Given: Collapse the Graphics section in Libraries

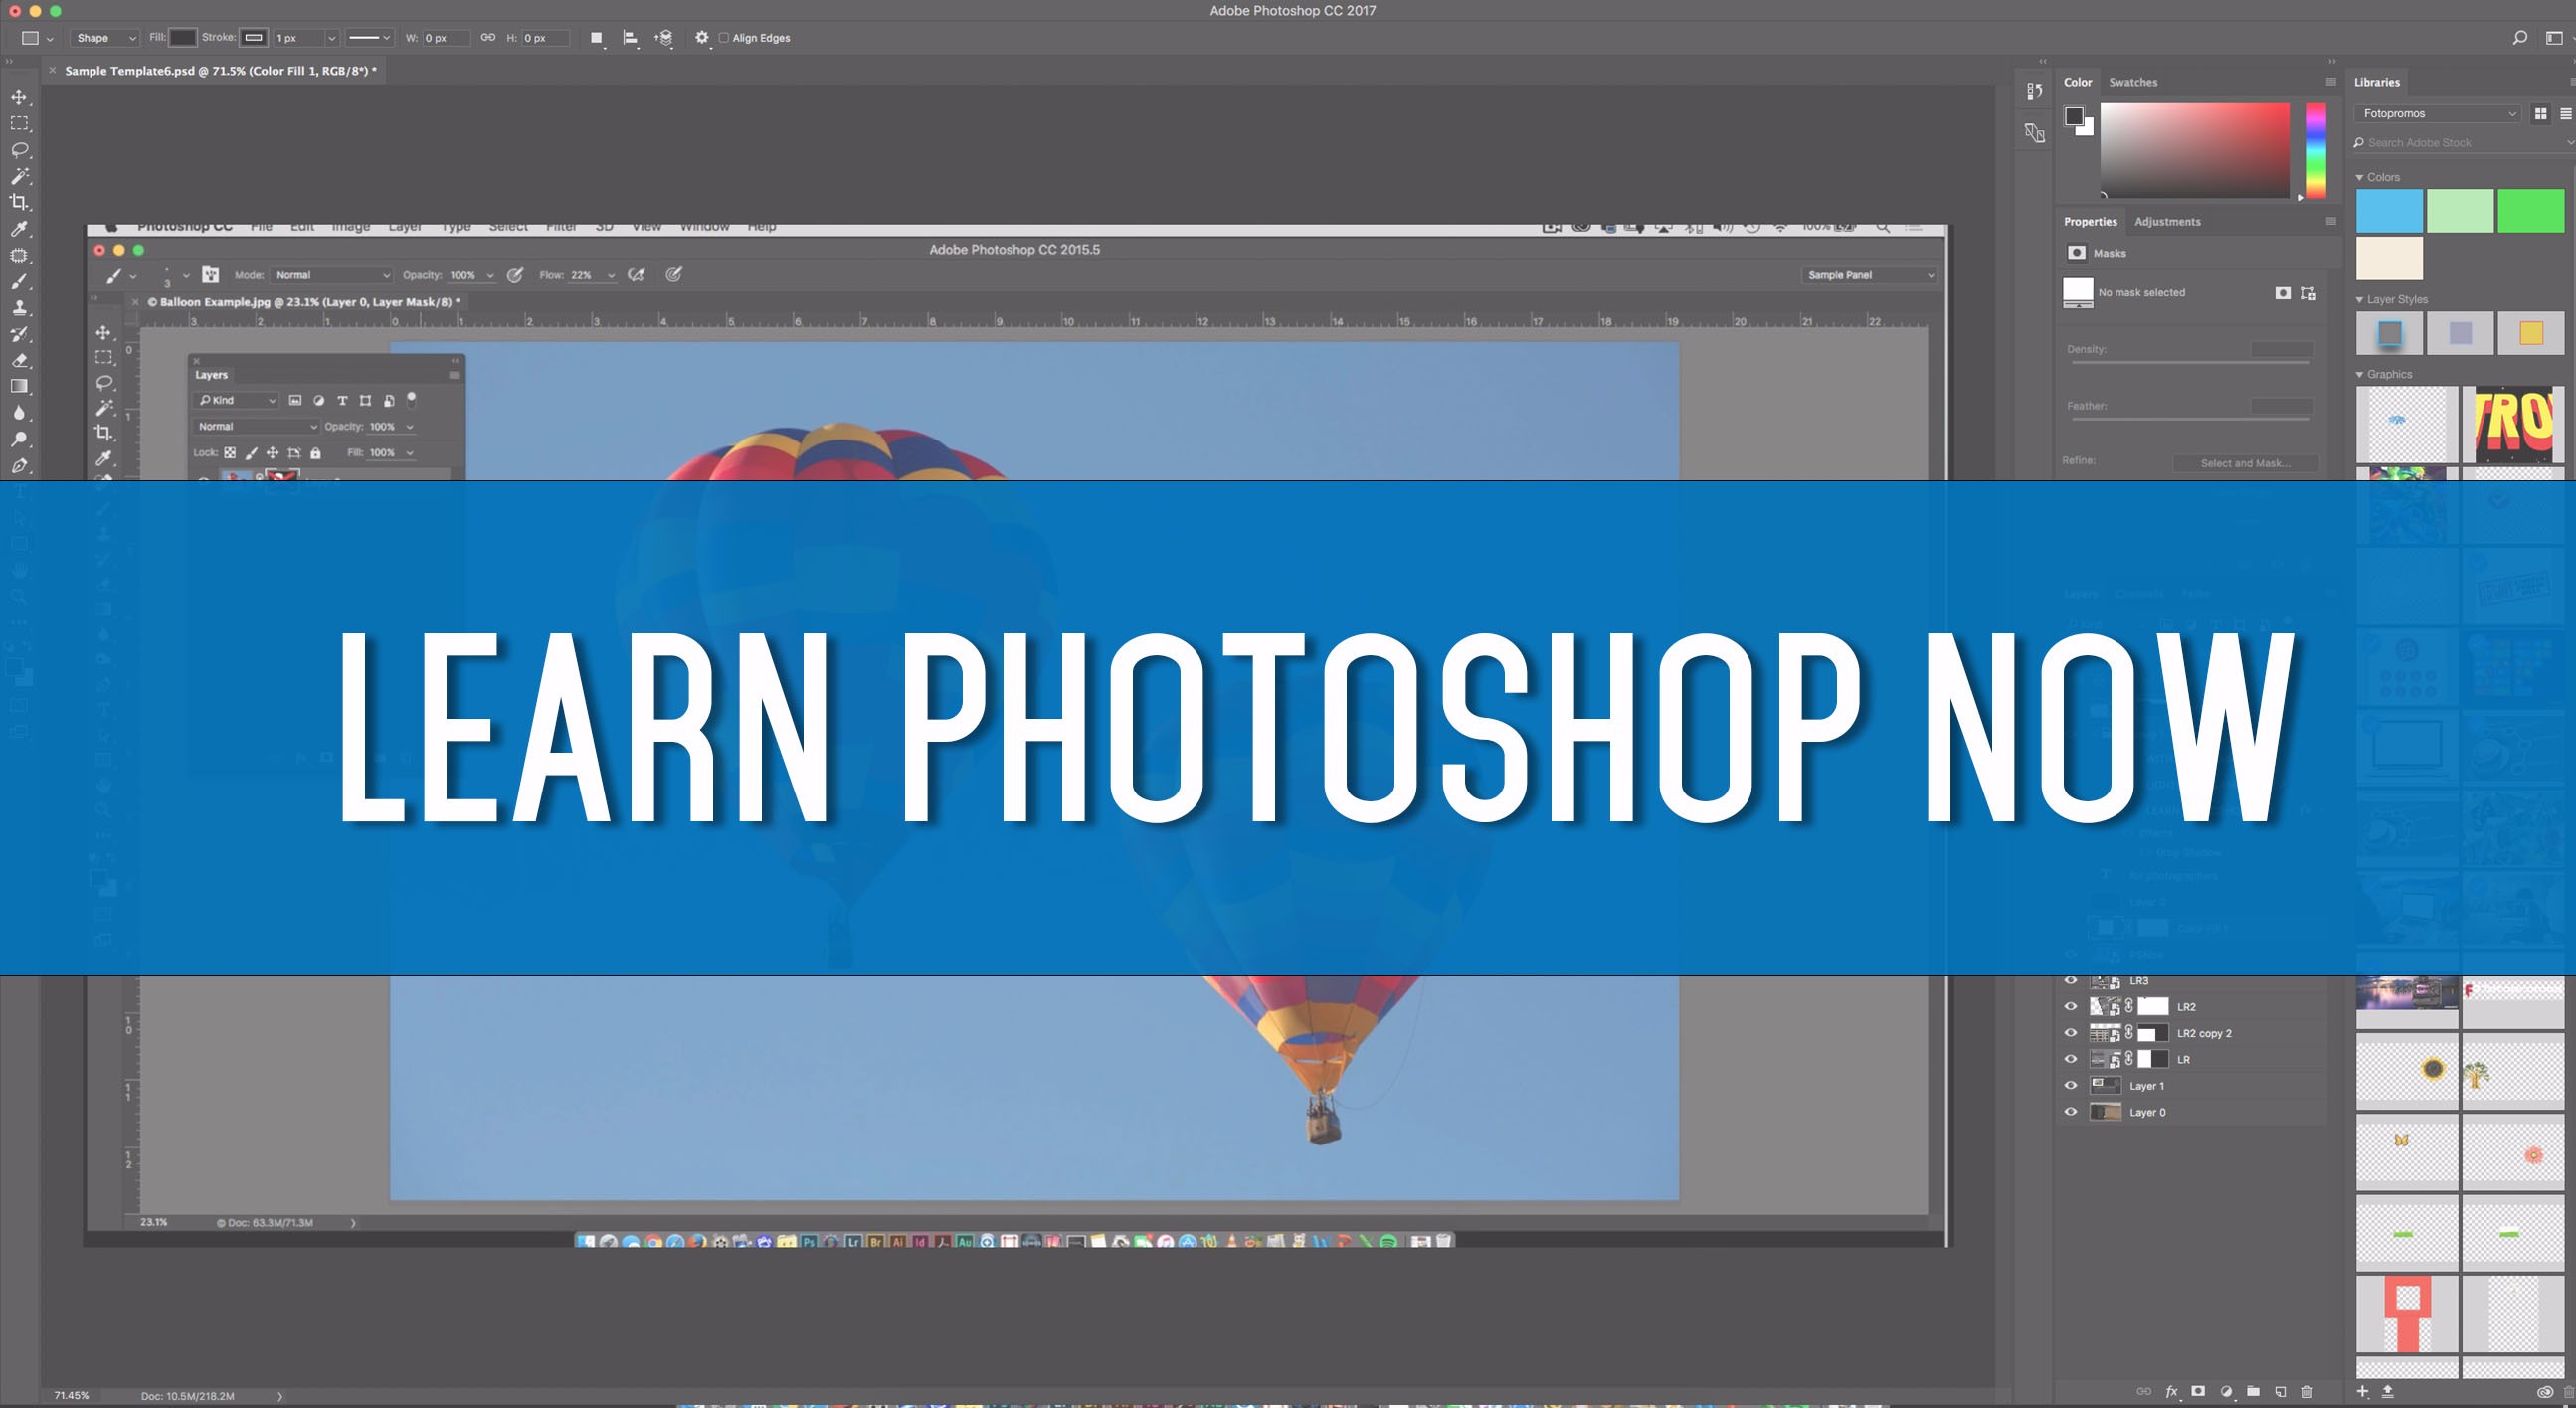Looking at the screenshot, I should (2360, 374).
